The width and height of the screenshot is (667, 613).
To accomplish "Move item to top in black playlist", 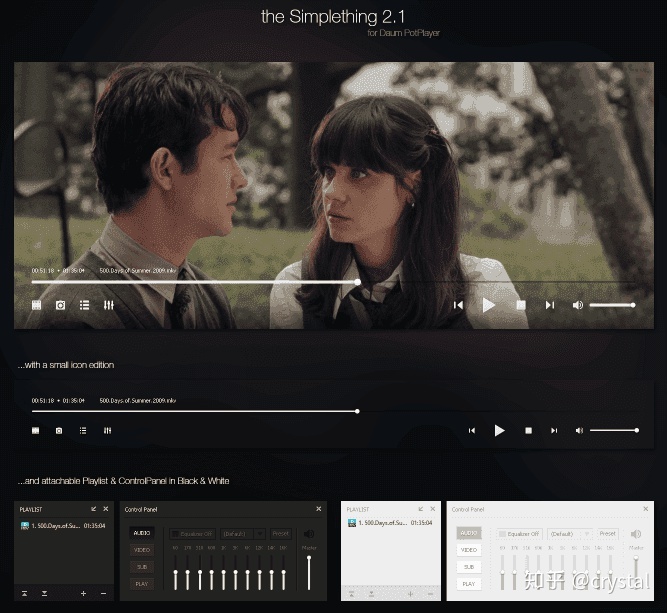I will pos(25,593).
